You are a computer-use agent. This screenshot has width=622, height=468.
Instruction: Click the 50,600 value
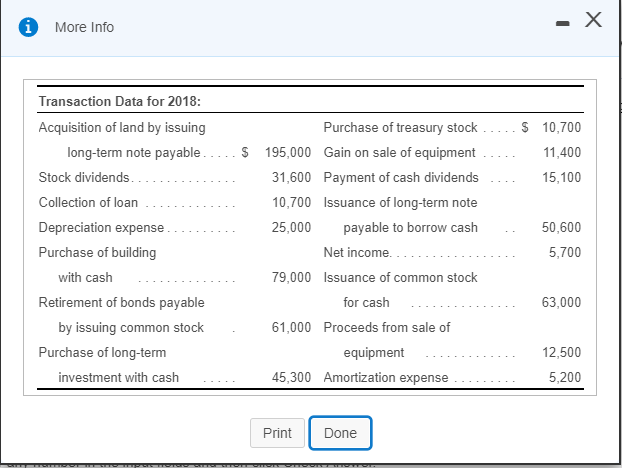click(x=562, y=227)
